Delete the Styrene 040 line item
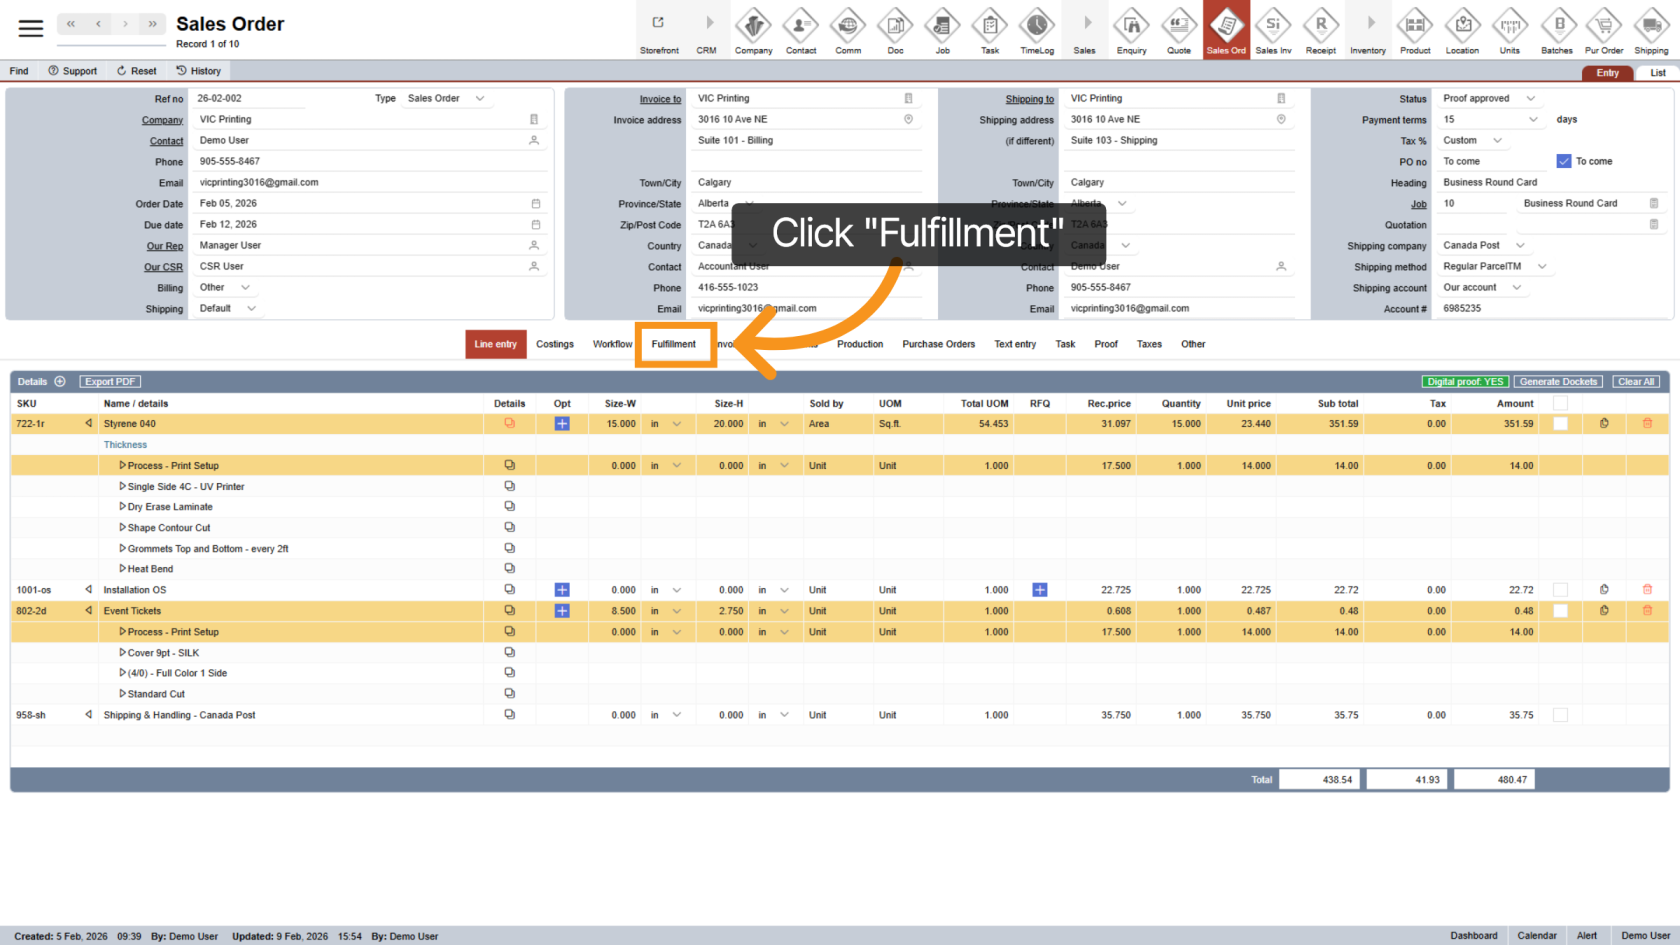 pyautogui.click(x=1647, y=424)
